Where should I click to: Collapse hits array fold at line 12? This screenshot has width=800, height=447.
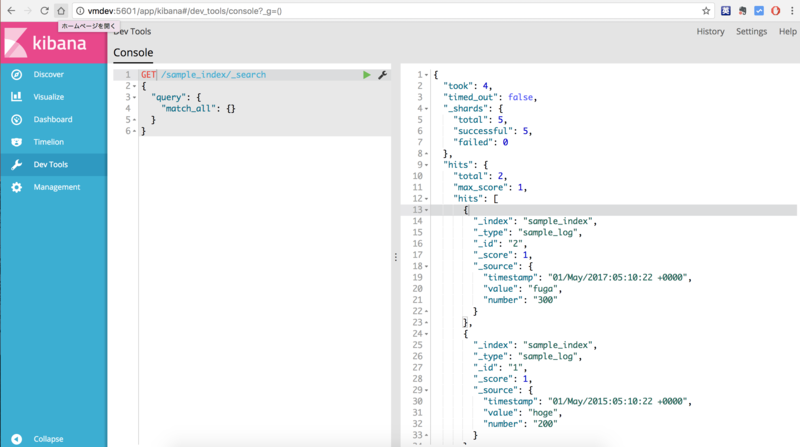pyautogui.click(x=427, y=199)
